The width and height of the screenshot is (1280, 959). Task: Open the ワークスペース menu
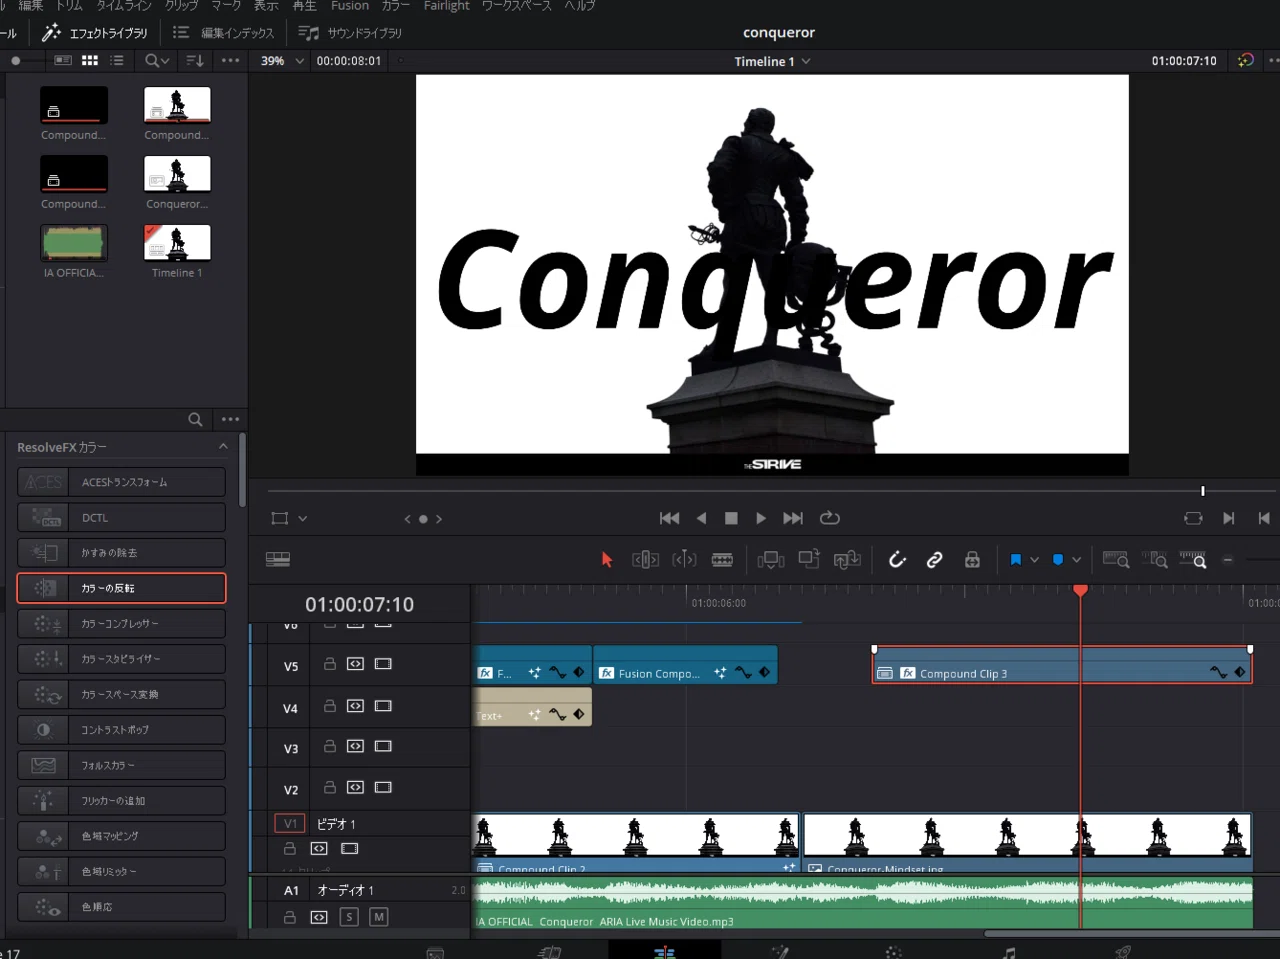[x=516, y=6]
